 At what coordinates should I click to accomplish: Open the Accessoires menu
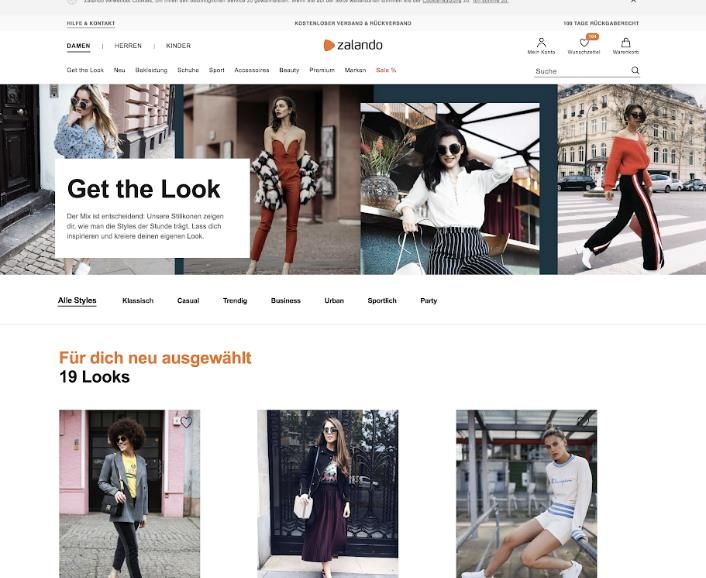click(x=252, y=70)
